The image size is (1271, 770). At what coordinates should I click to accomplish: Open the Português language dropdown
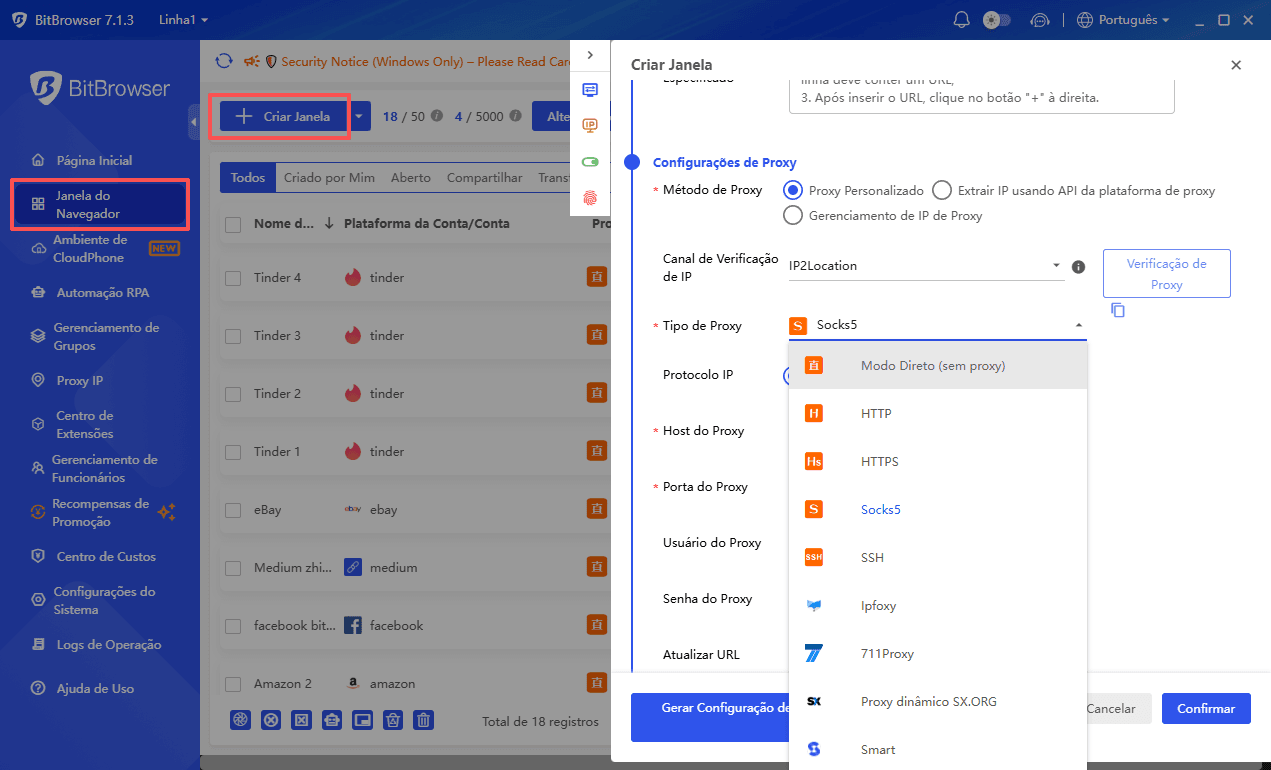pyautogui.click(x=1123, y=20)
